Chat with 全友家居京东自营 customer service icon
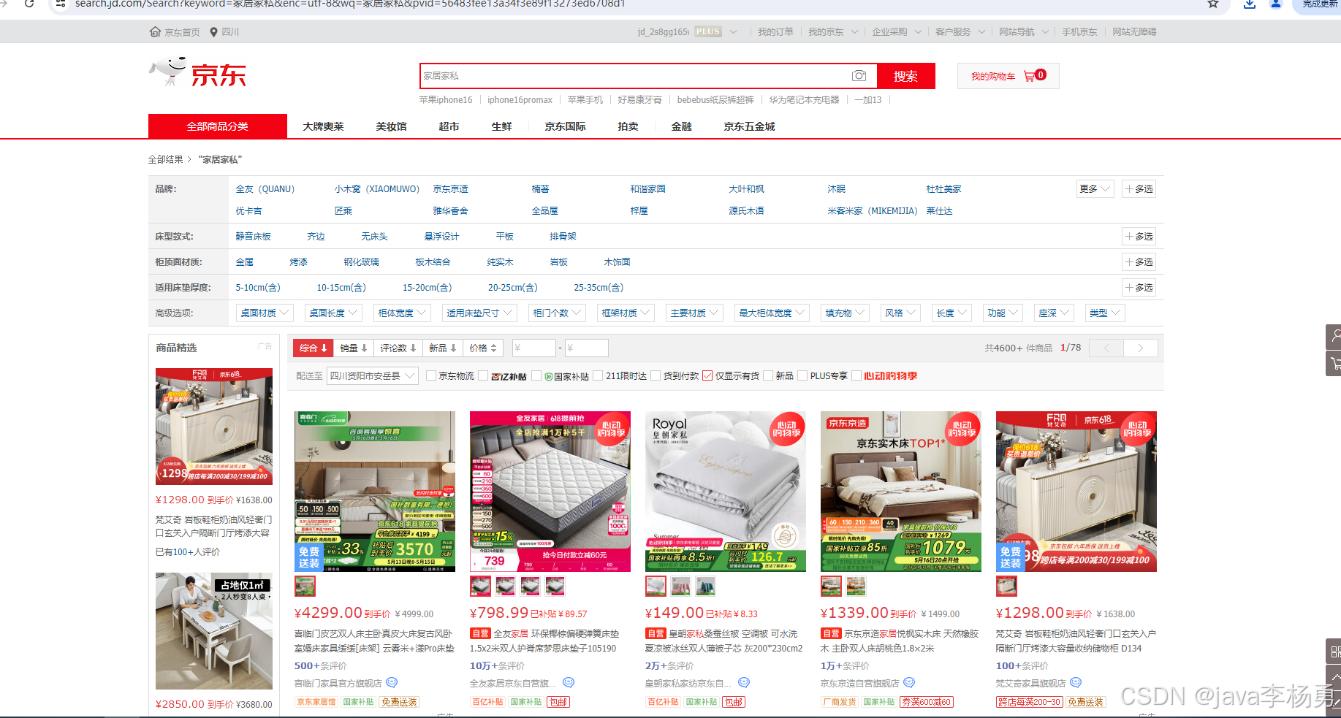The image size is (1341, 718). pos(569,683)
